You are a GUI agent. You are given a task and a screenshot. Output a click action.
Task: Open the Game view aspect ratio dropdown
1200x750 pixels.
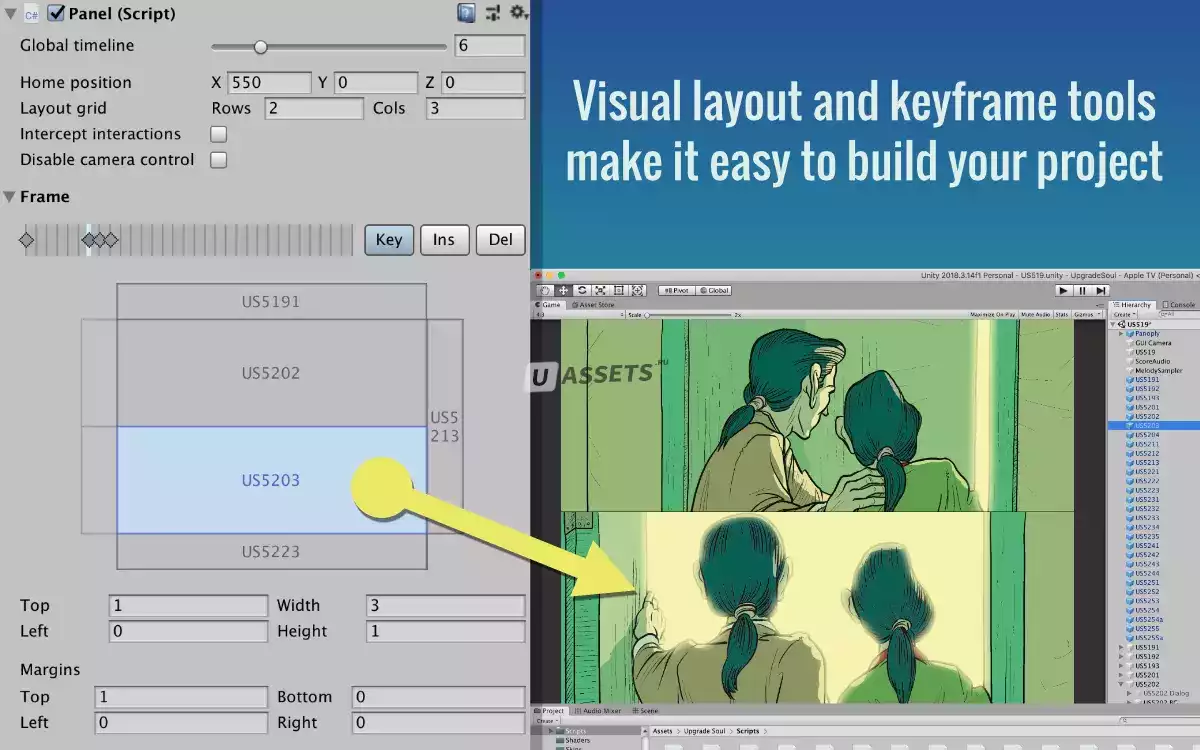click(x=580, y=315)
